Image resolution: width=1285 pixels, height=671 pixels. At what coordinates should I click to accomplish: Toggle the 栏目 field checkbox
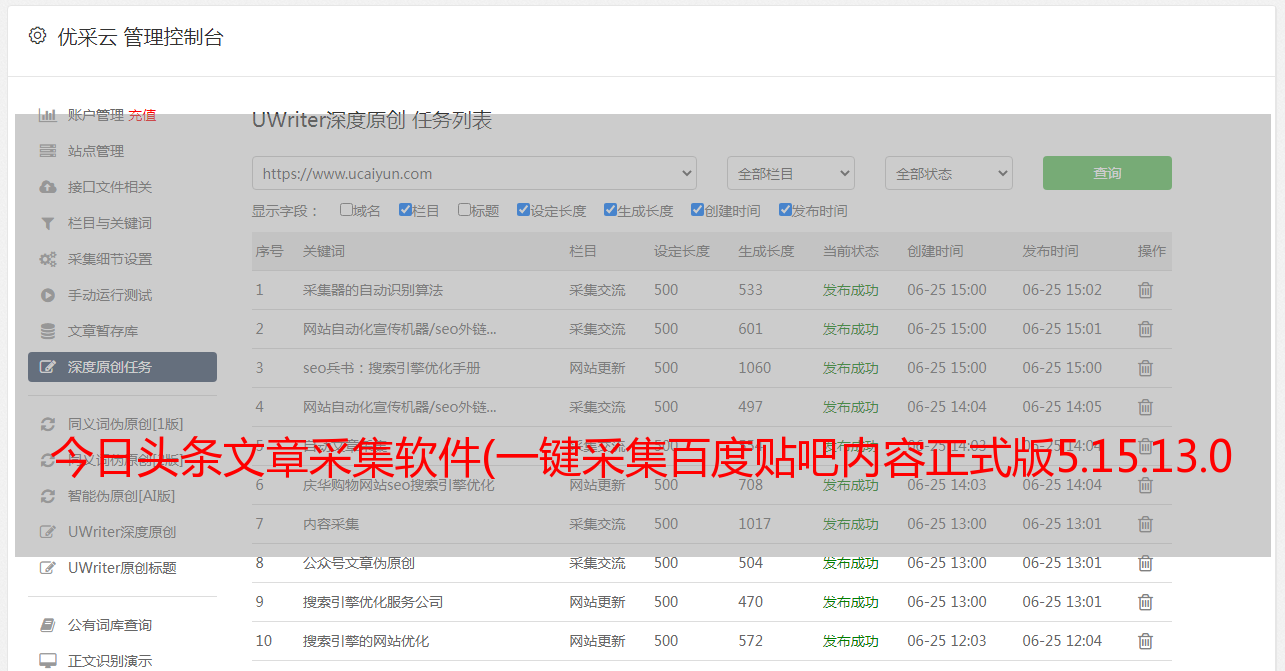point(405,210)
